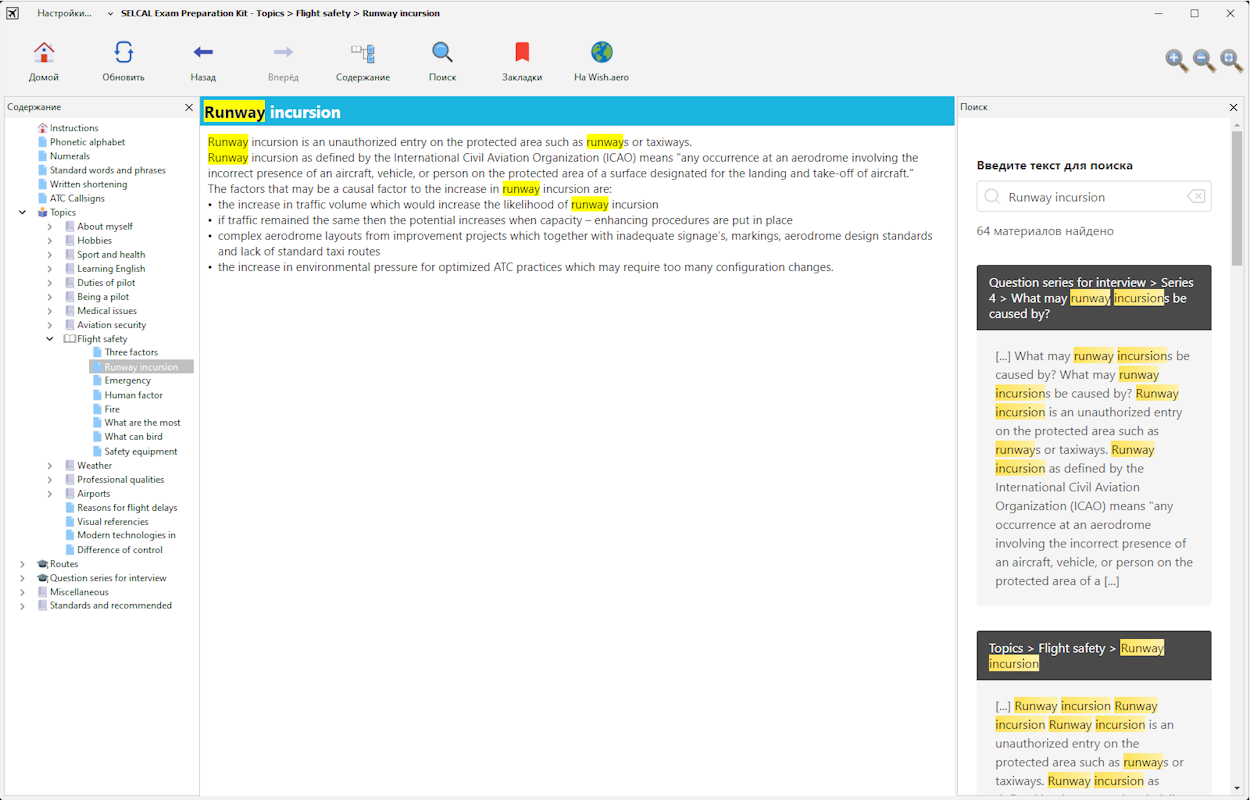Select the Numerals topic

click(69, 156)
